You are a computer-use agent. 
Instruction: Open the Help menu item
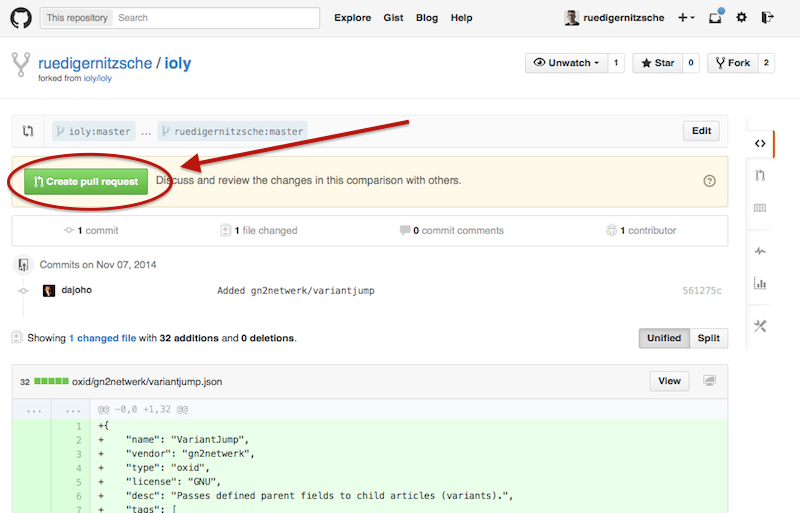pyautogui.click(x=461, y=18)
